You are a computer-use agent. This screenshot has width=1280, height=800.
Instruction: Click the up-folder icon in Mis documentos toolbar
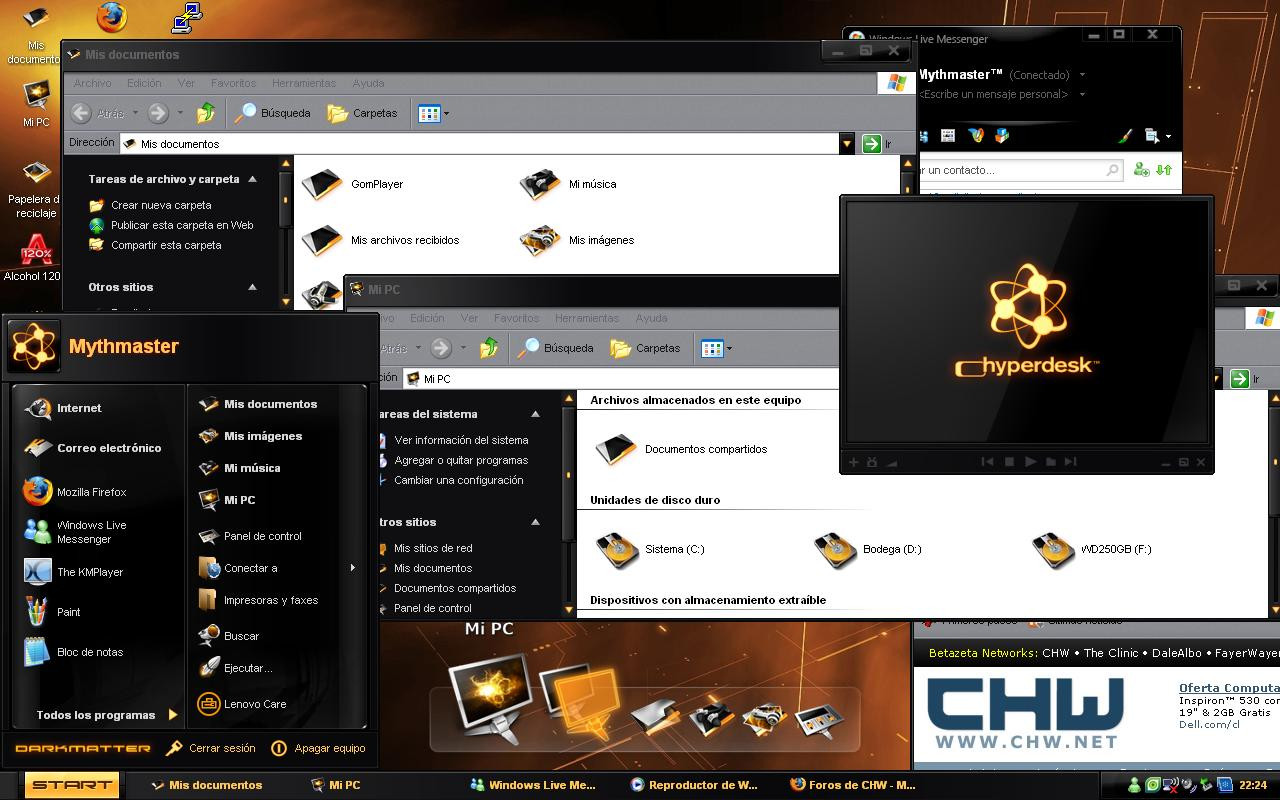click(x=206, y=113)
